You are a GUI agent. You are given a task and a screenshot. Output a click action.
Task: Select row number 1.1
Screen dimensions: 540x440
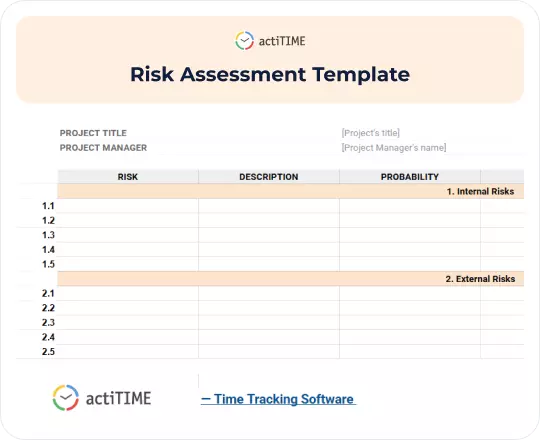coord(48,206)
